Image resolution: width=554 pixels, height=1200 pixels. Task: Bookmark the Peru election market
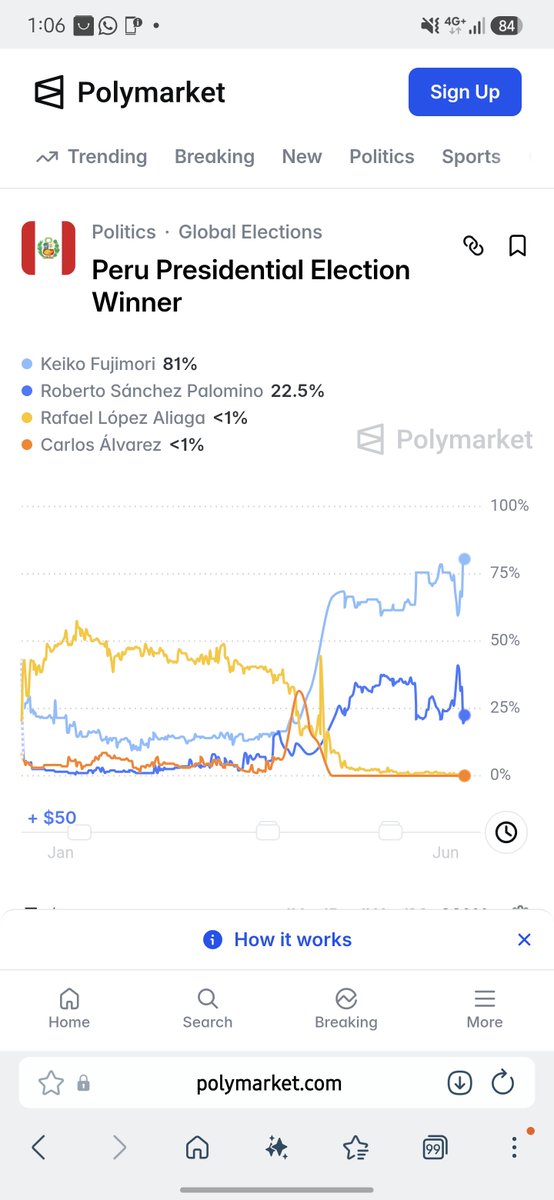tap(517, 245)
